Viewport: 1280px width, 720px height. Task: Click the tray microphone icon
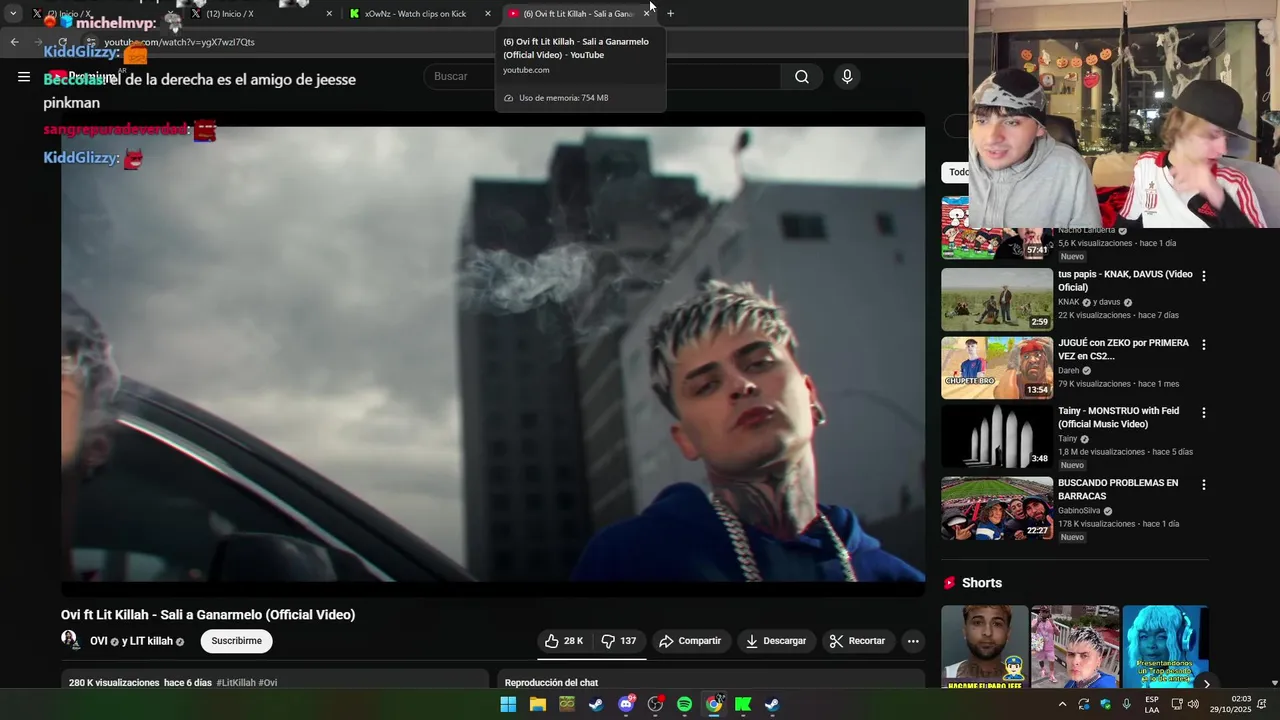tap(1127, 704)
